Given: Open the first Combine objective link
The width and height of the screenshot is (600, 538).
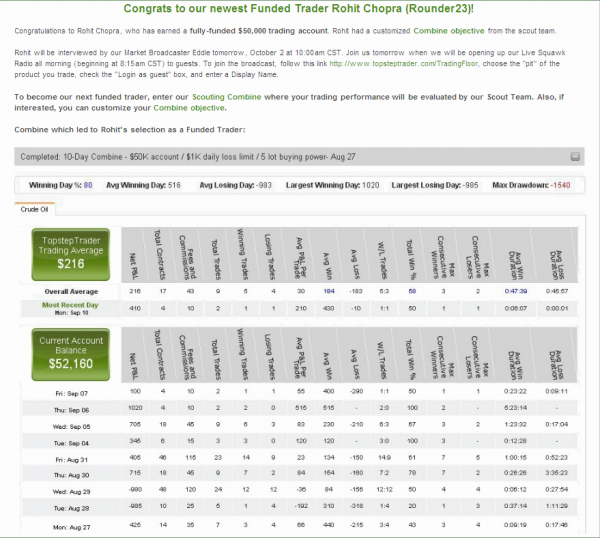Looking at the screenshot, I should point(449,31).
